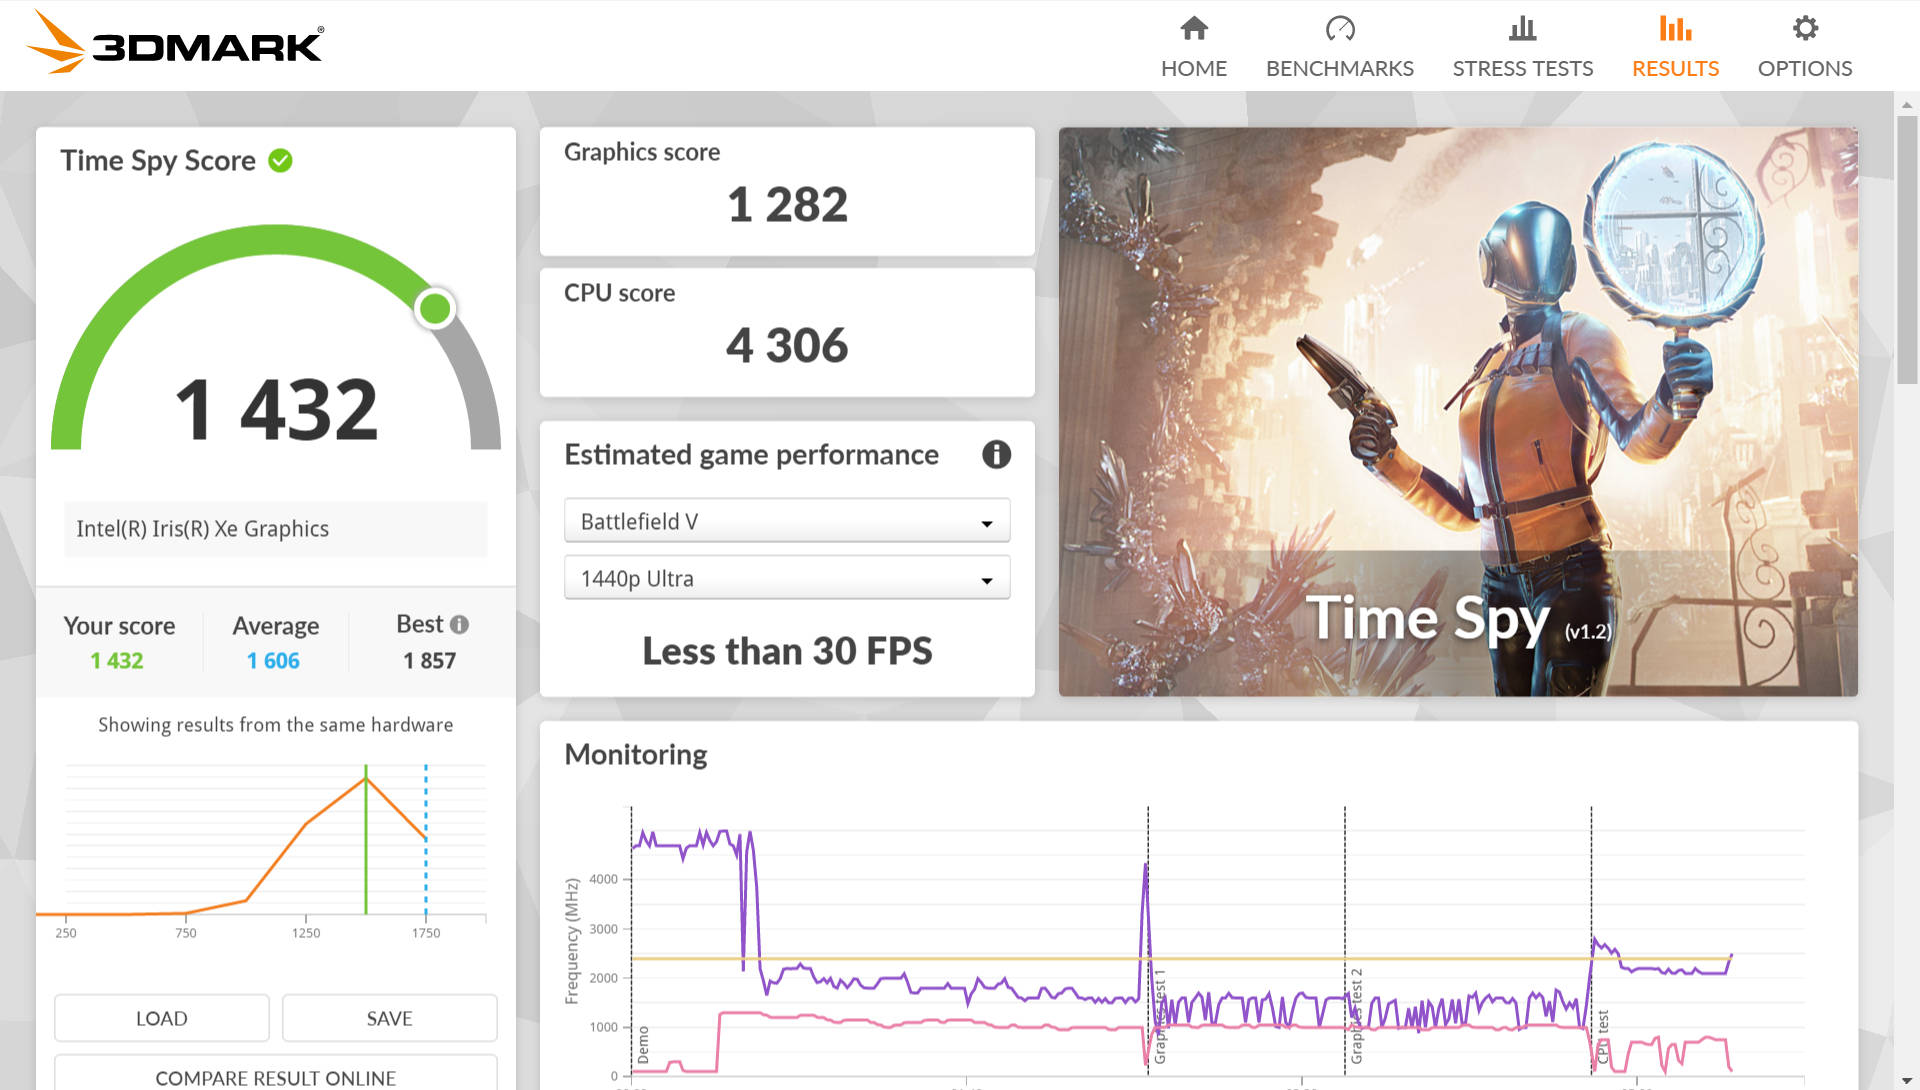Click the Monitoring heading
The width and height of the screenshot is (1920, 1090).
coord(636,754)
